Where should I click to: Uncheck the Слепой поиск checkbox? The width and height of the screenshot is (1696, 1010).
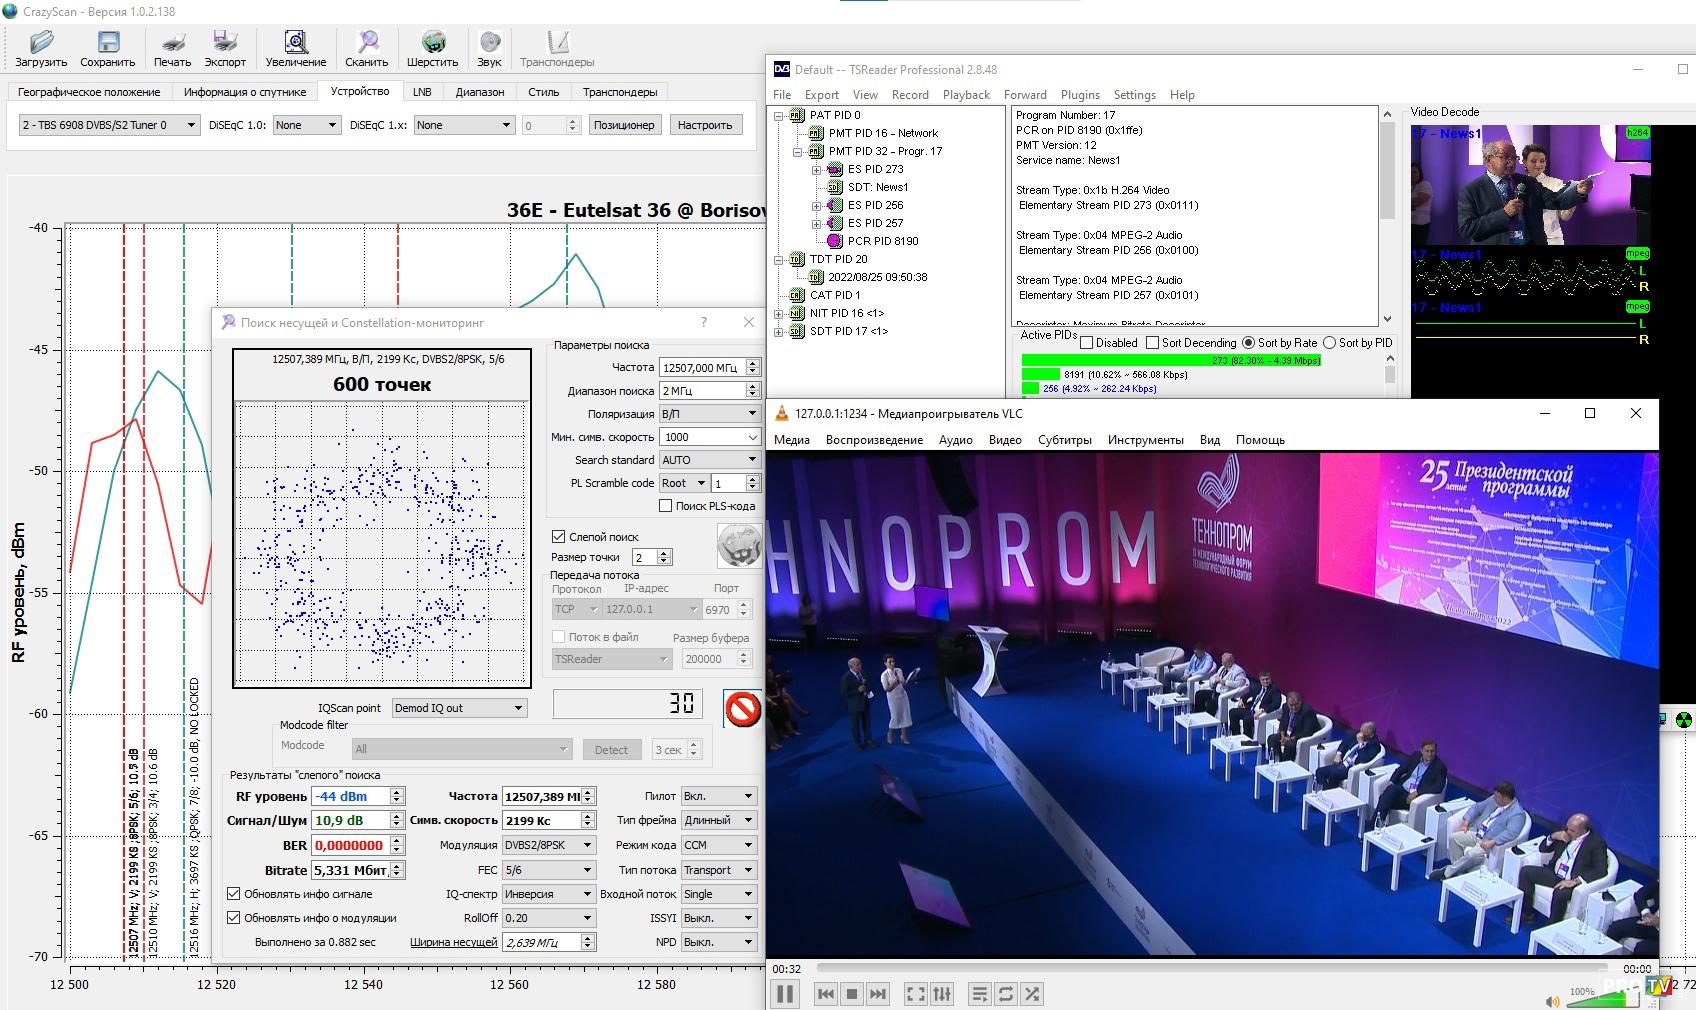point(559,537)
